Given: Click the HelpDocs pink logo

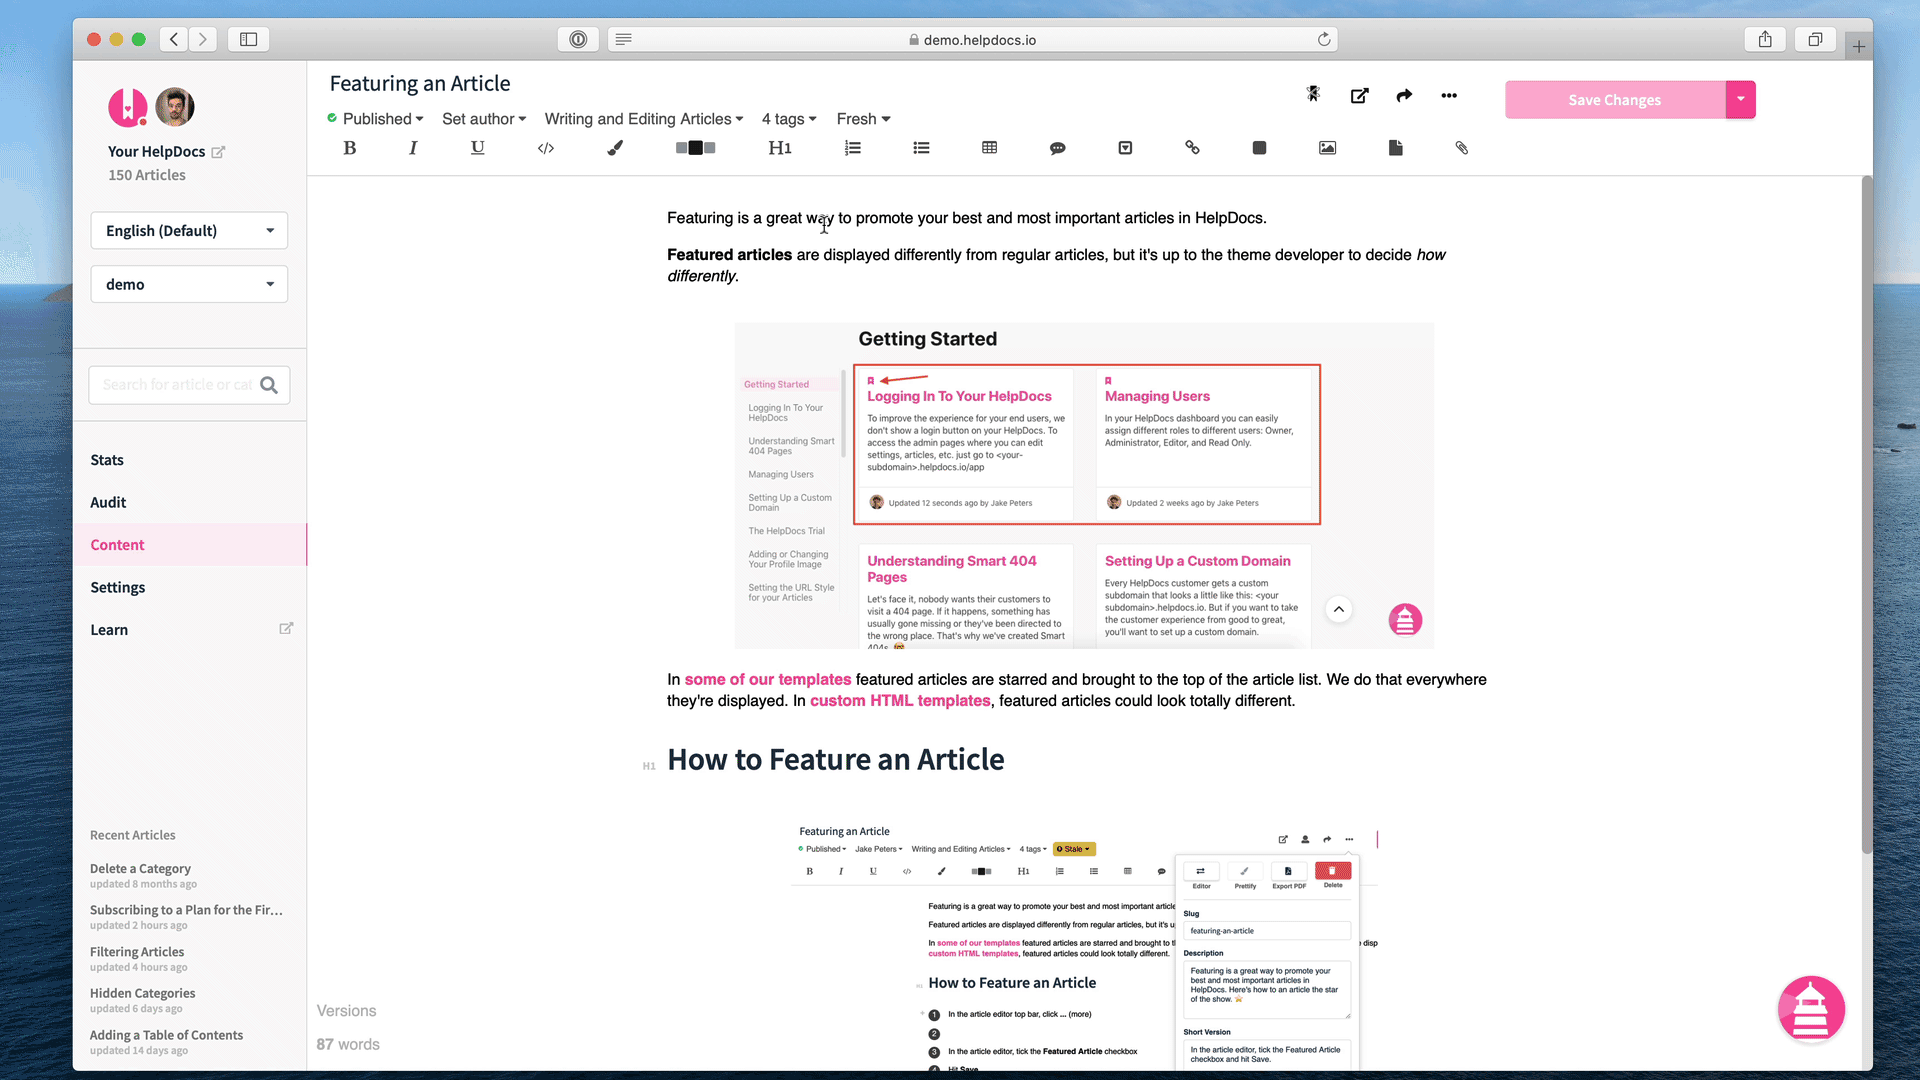Looking at the screenshot, I should [127, 107].
